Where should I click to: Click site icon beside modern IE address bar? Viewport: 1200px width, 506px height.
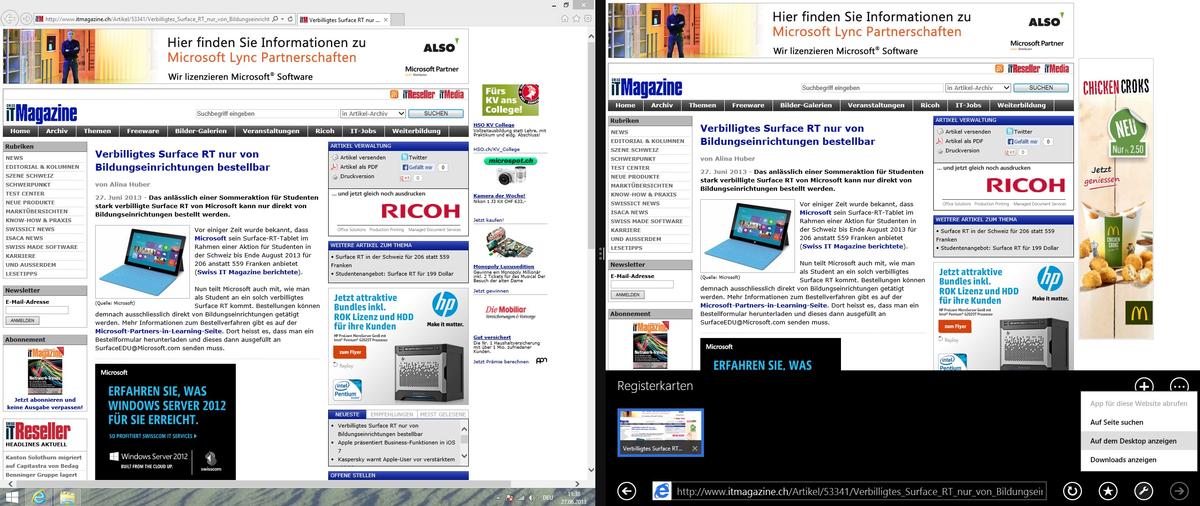pyautogui.click(x=662, y=491)
